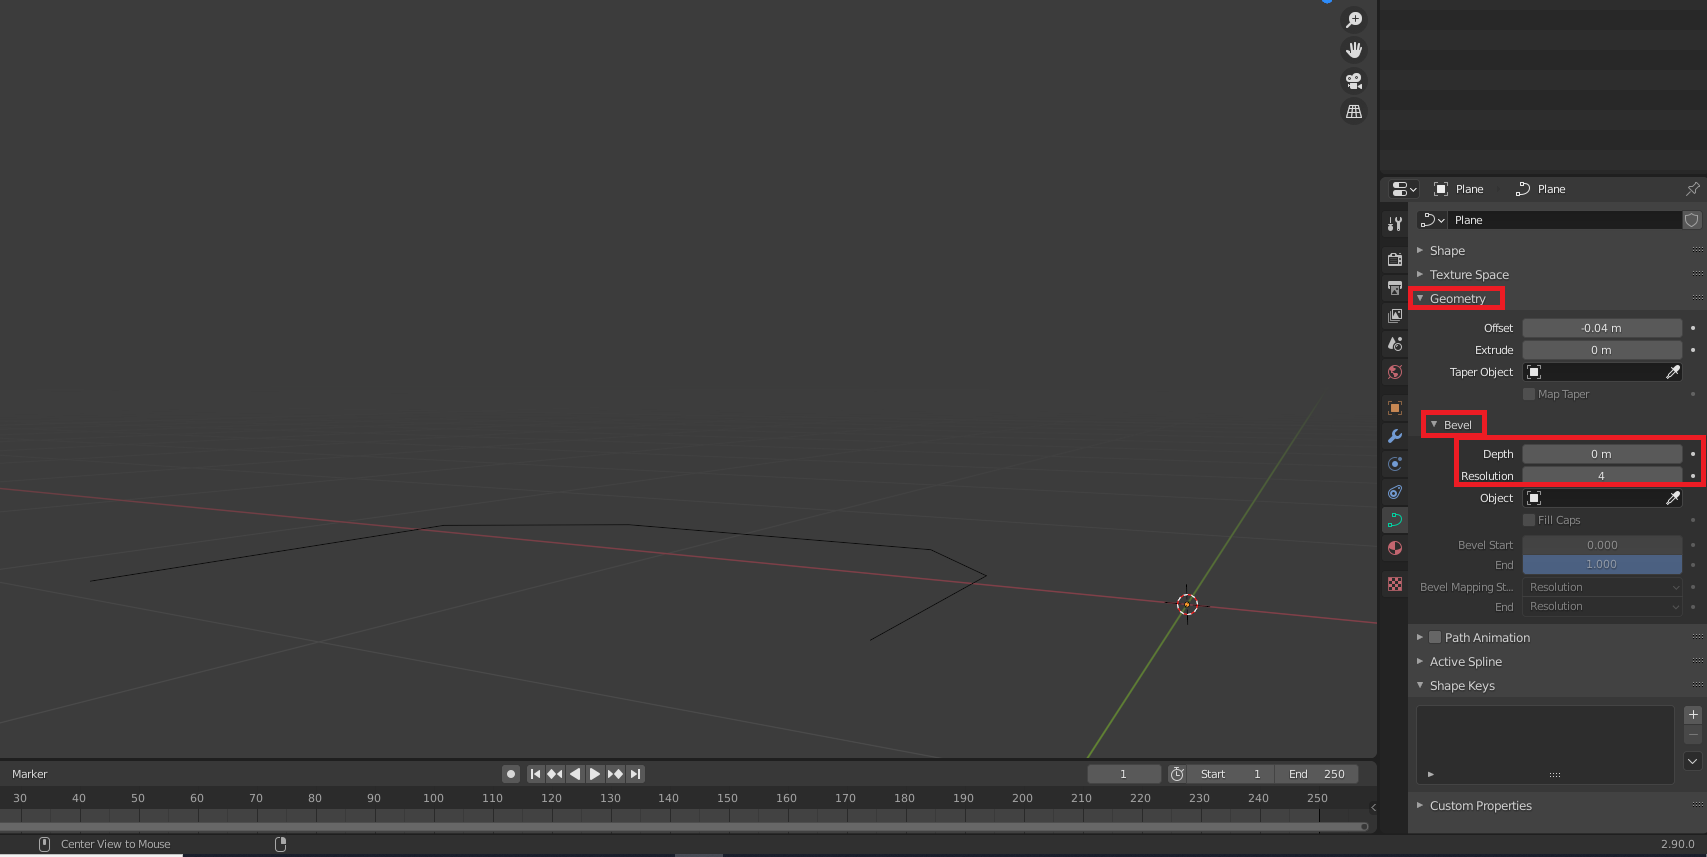
Task: Click the animate dot beside Bevel Depth
Action: click(x=1692, y=454)
